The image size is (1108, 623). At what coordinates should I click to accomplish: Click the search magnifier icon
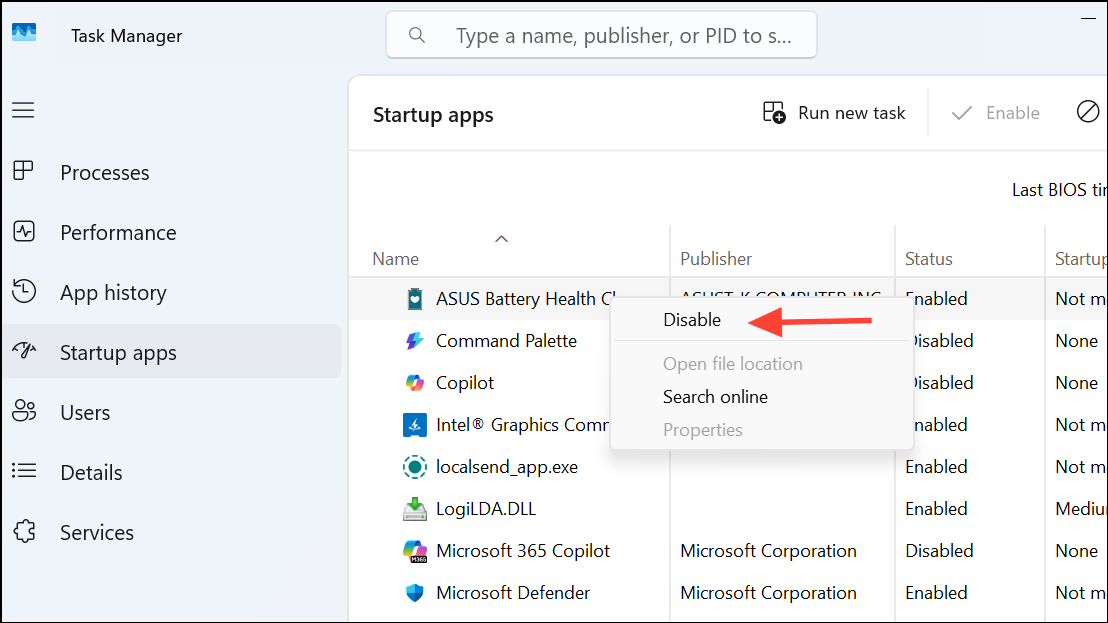[x=417, y=35]
